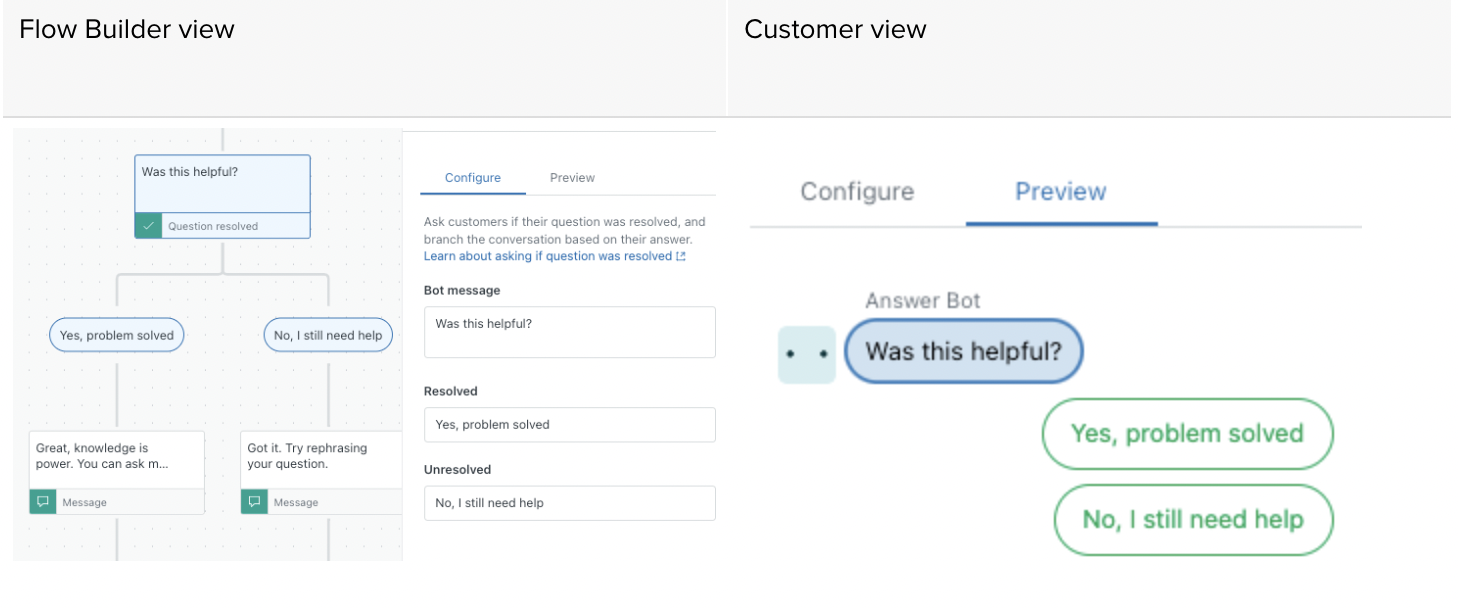The width and height of the screenshot is (1458, 608).
Task: Click inside the Bot message text field
Action: click(x=569, y=332)
